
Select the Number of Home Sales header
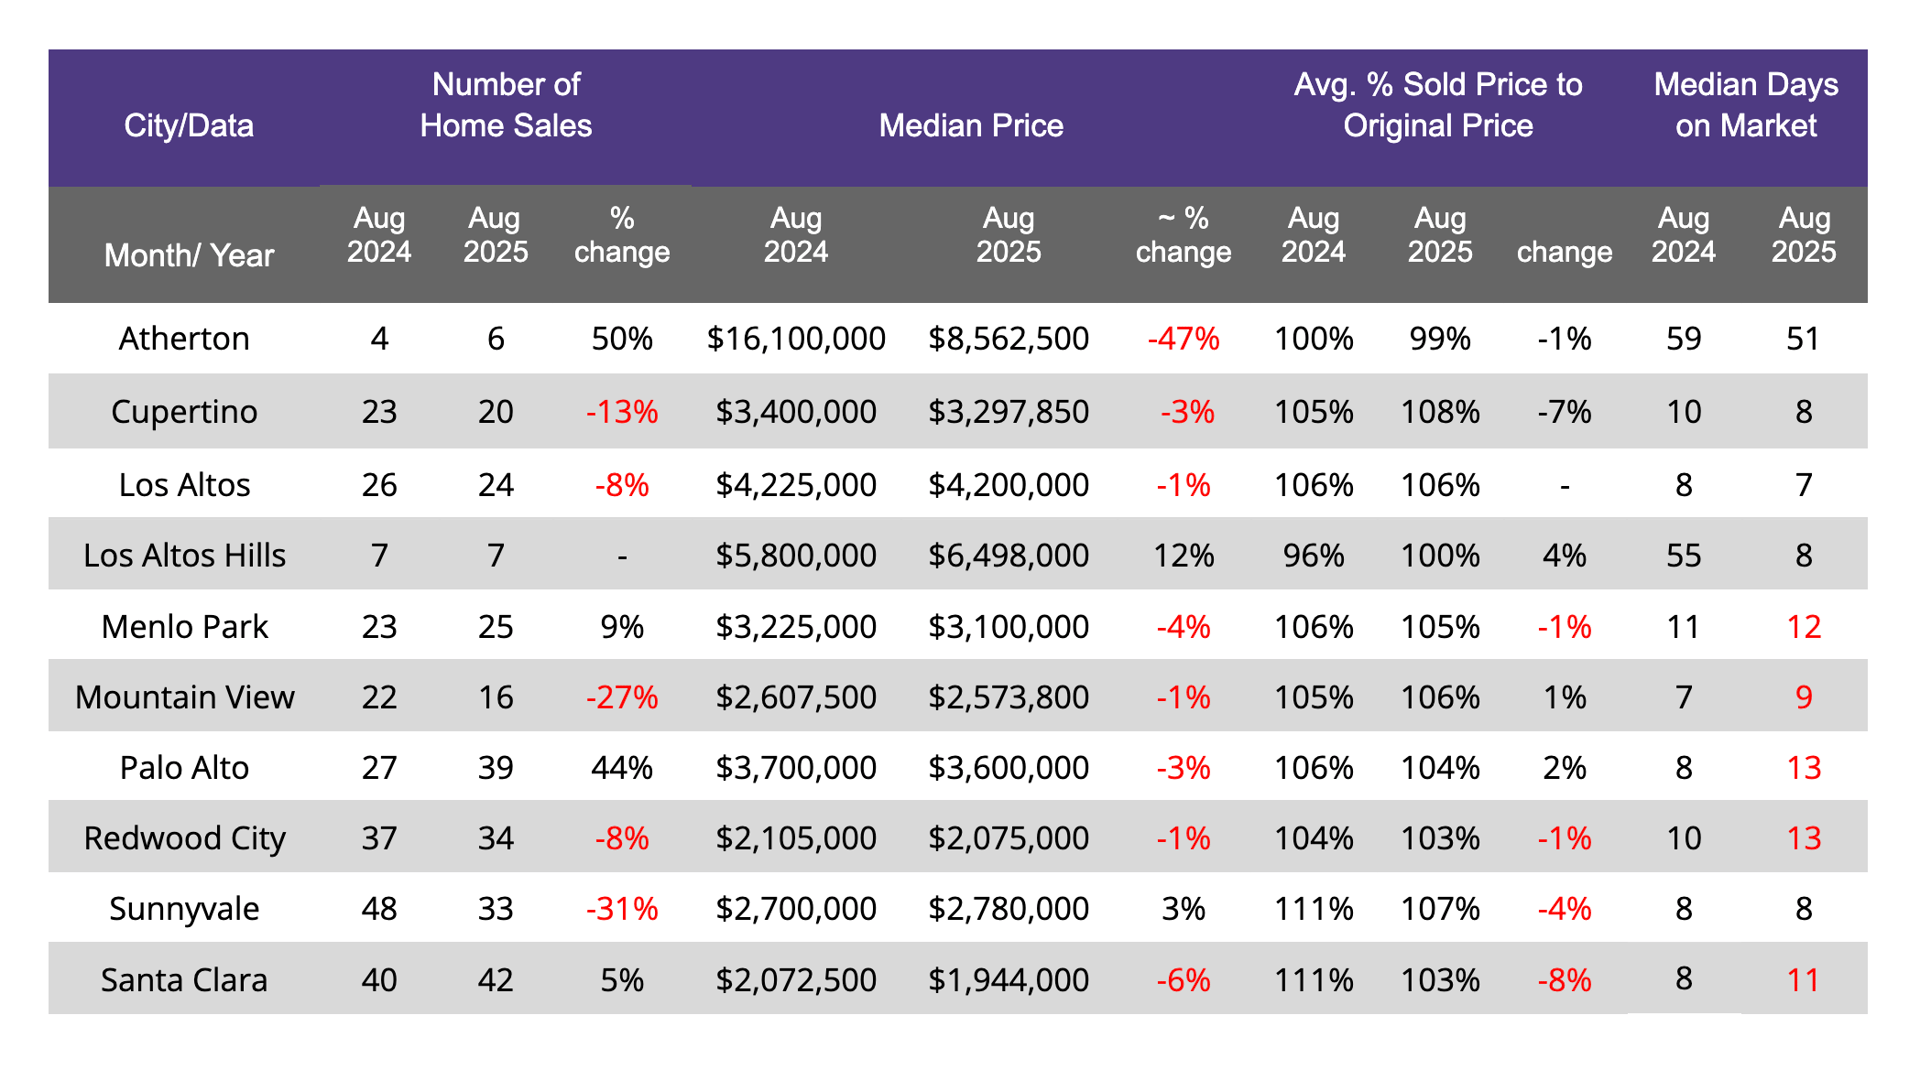pyautogui.click(x=505, y=105)
